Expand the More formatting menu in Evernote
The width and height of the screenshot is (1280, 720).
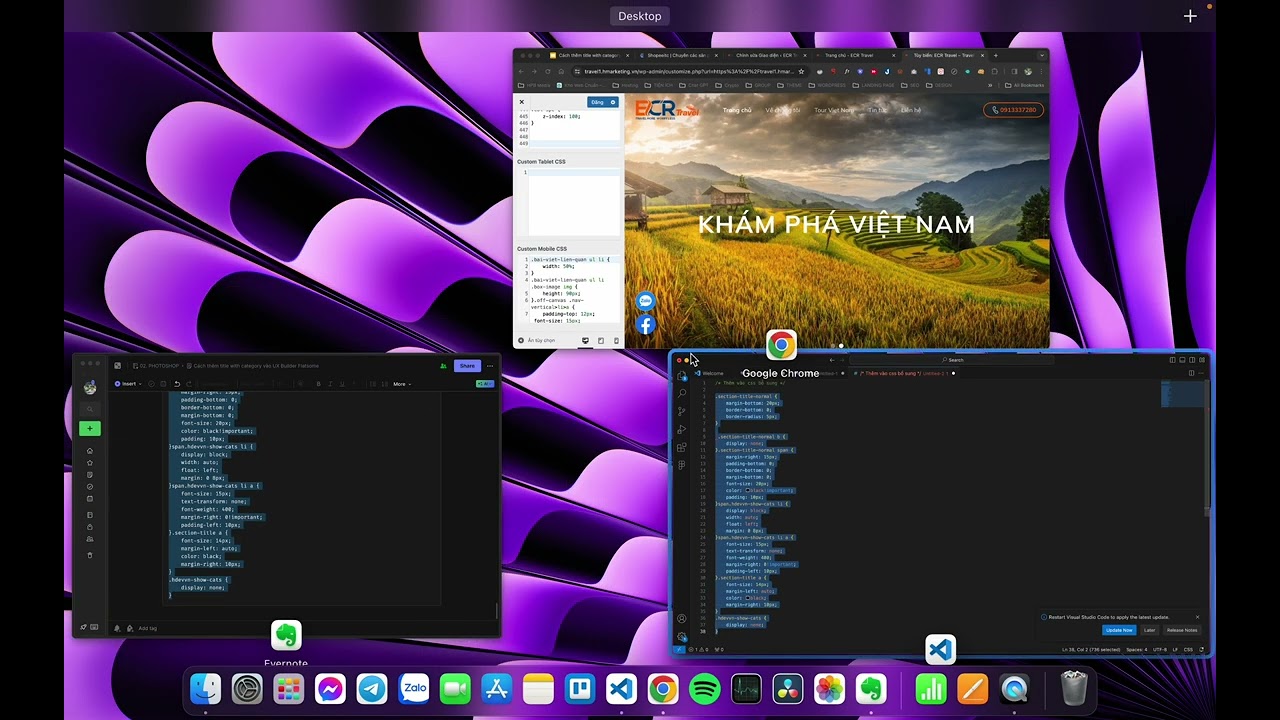pyautogui.click(x=401, y=384)
